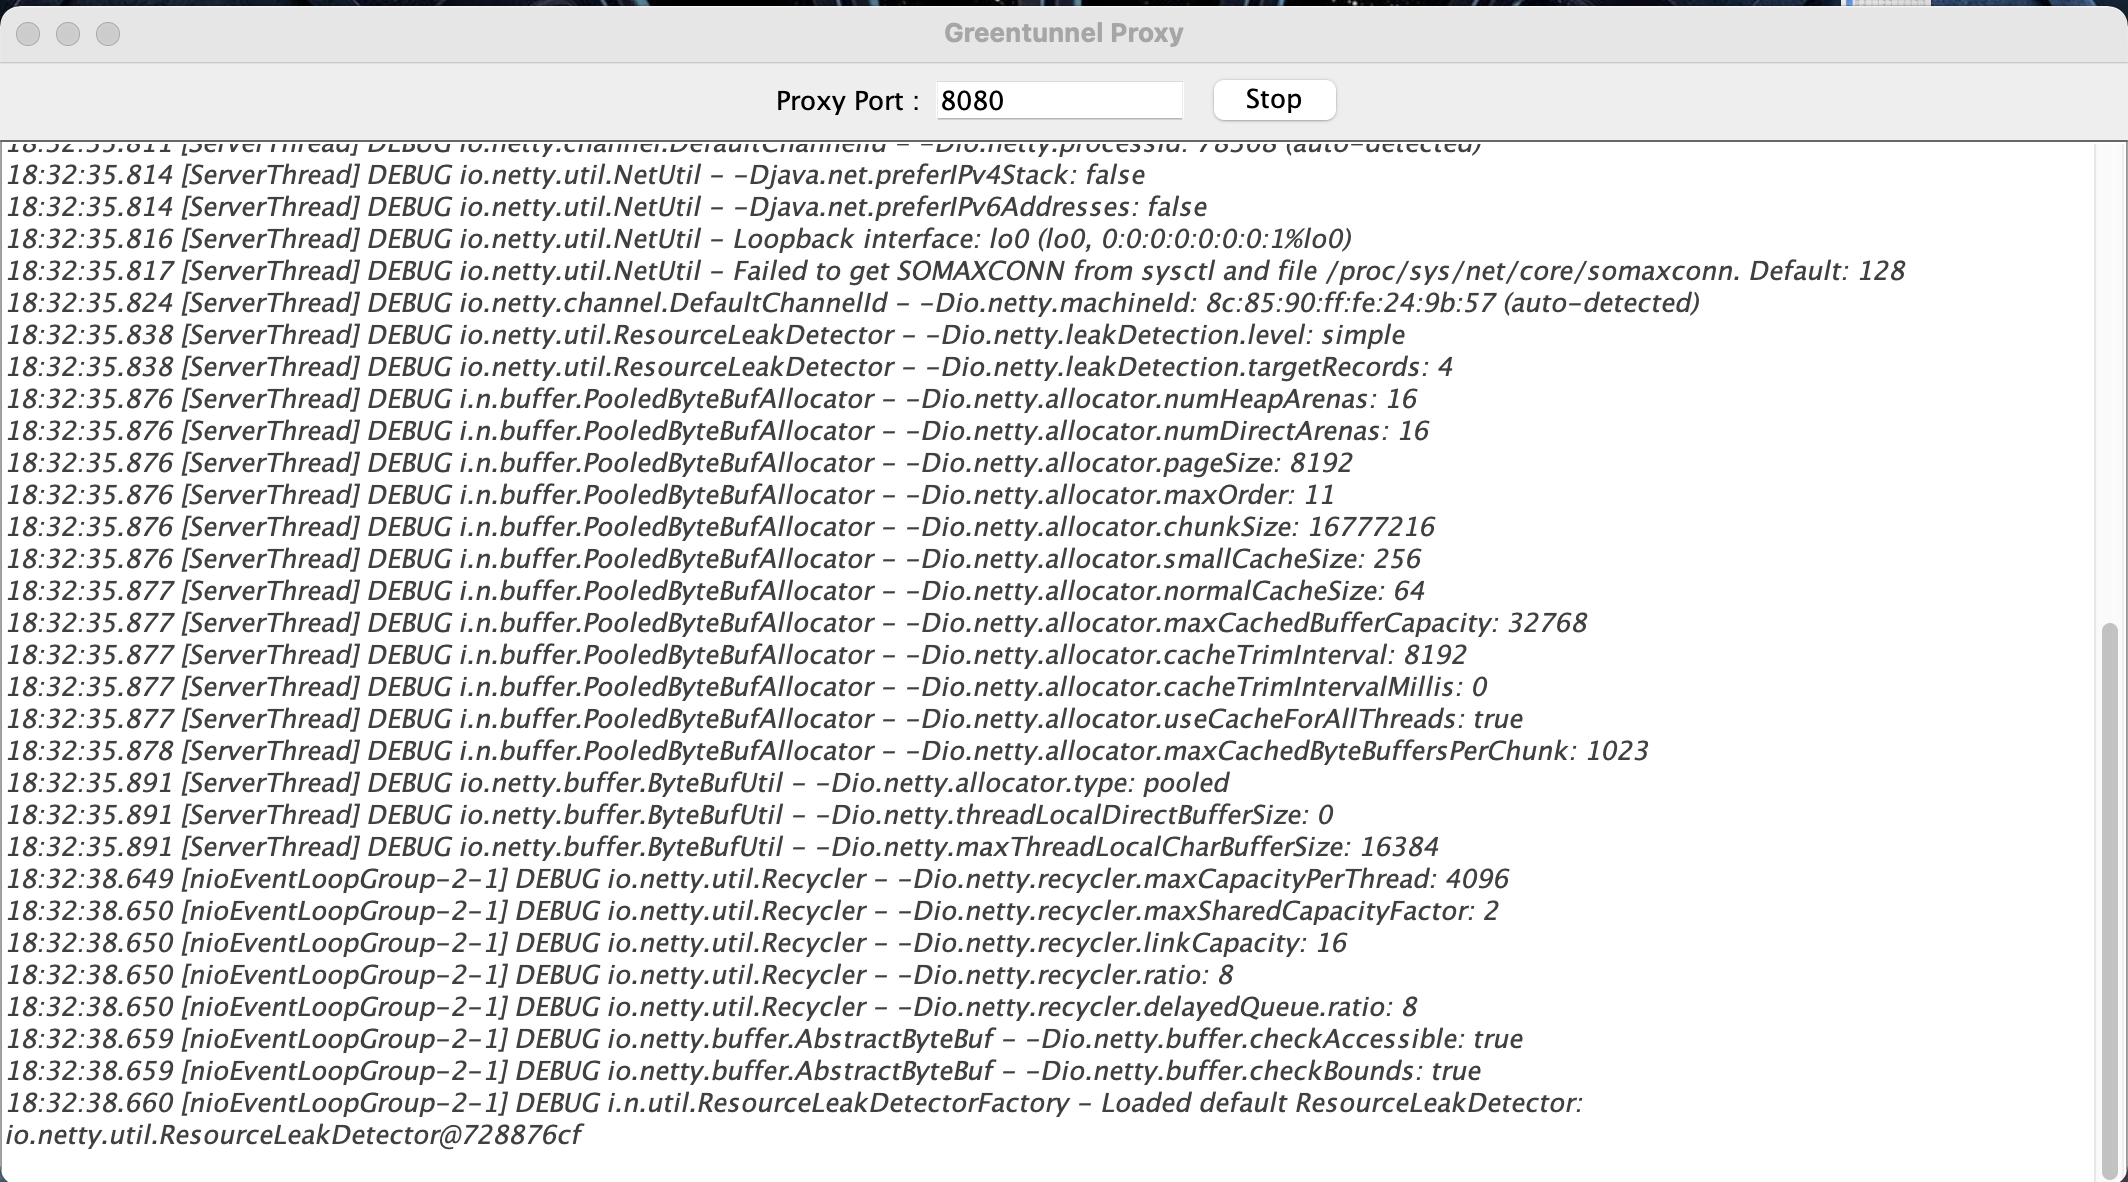Click the machineId auto-detected log line

pos(853,303)
